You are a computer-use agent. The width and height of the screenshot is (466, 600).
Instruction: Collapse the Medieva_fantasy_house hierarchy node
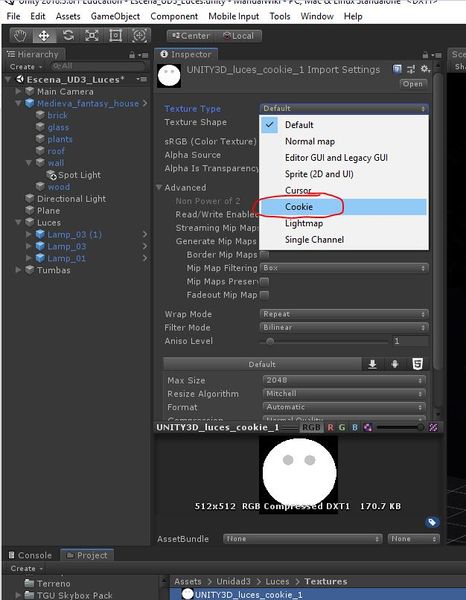(18, 103)
